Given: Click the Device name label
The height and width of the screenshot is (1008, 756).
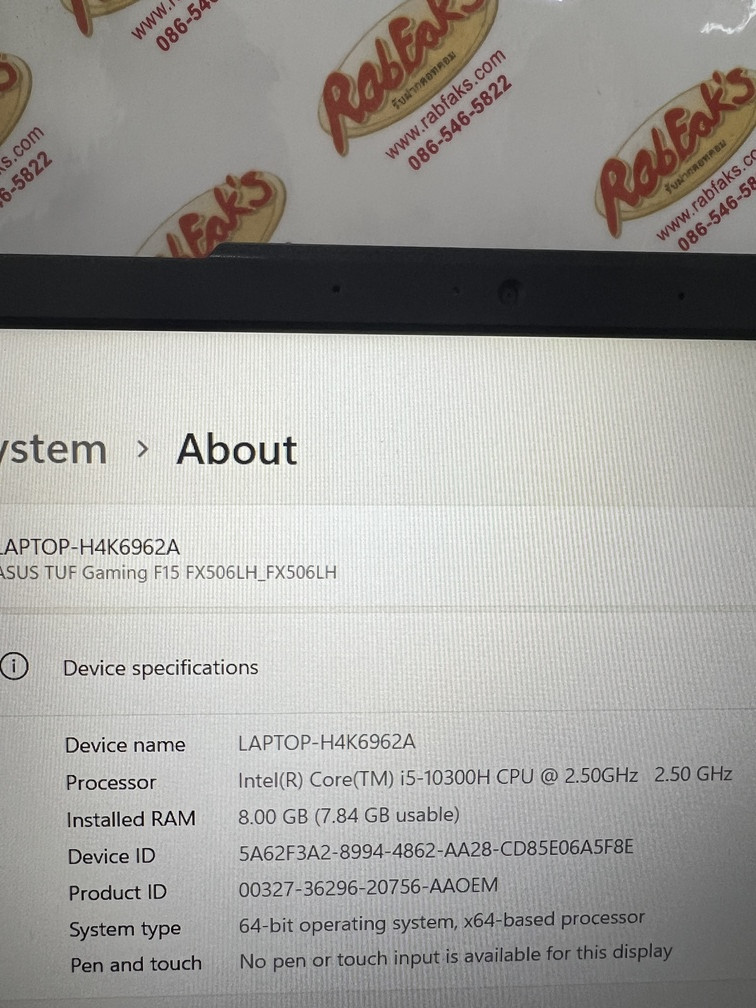Looking at the screenshot, I should click(125, 745).
